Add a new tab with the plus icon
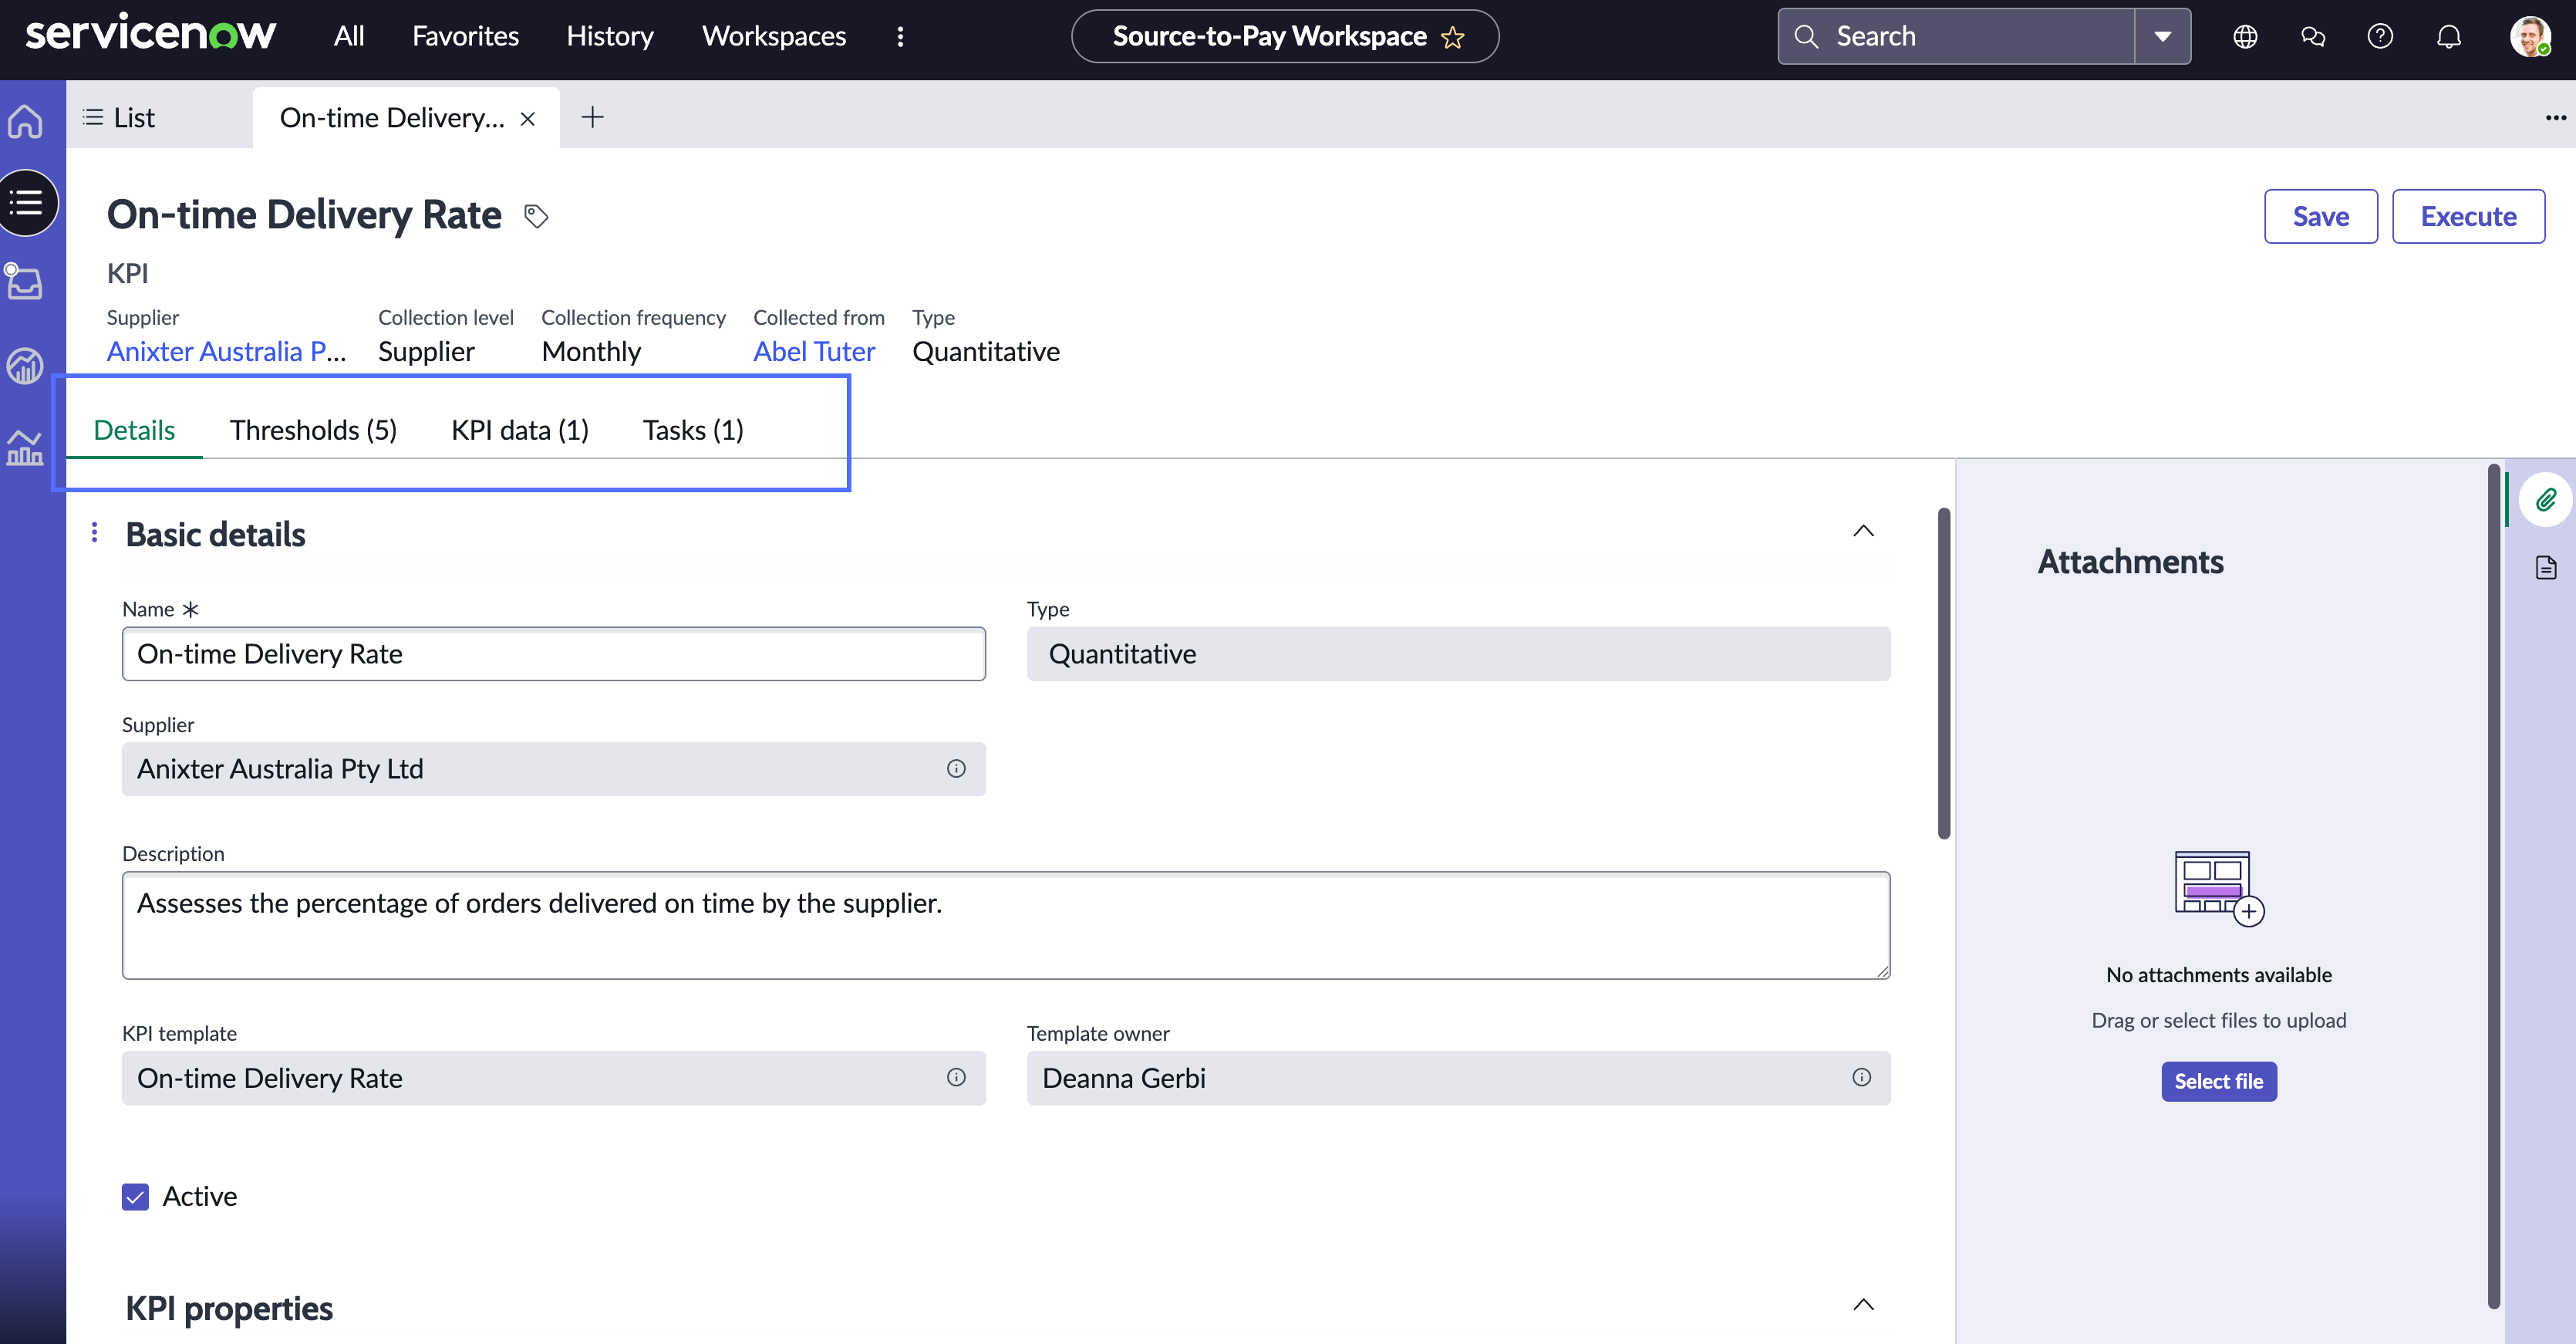The image size is (2576, 1344). coord(593,117)
